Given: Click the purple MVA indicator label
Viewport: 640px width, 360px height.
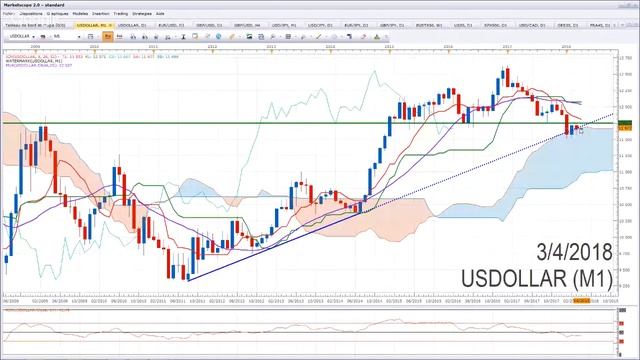Looking at the screenshot, I should (x=39, y=65).
